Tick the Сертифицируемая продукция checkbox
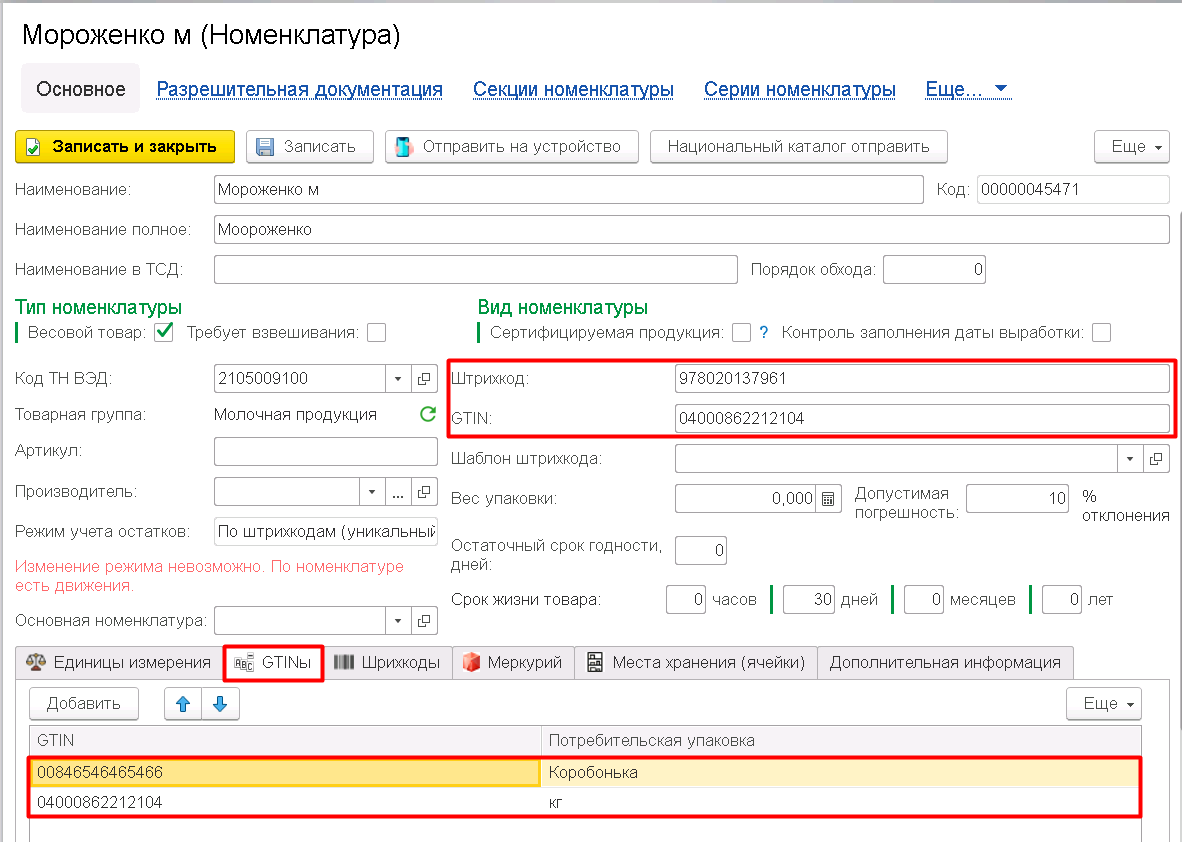The height and width of the screenshot is (842, 1182). 742,332
